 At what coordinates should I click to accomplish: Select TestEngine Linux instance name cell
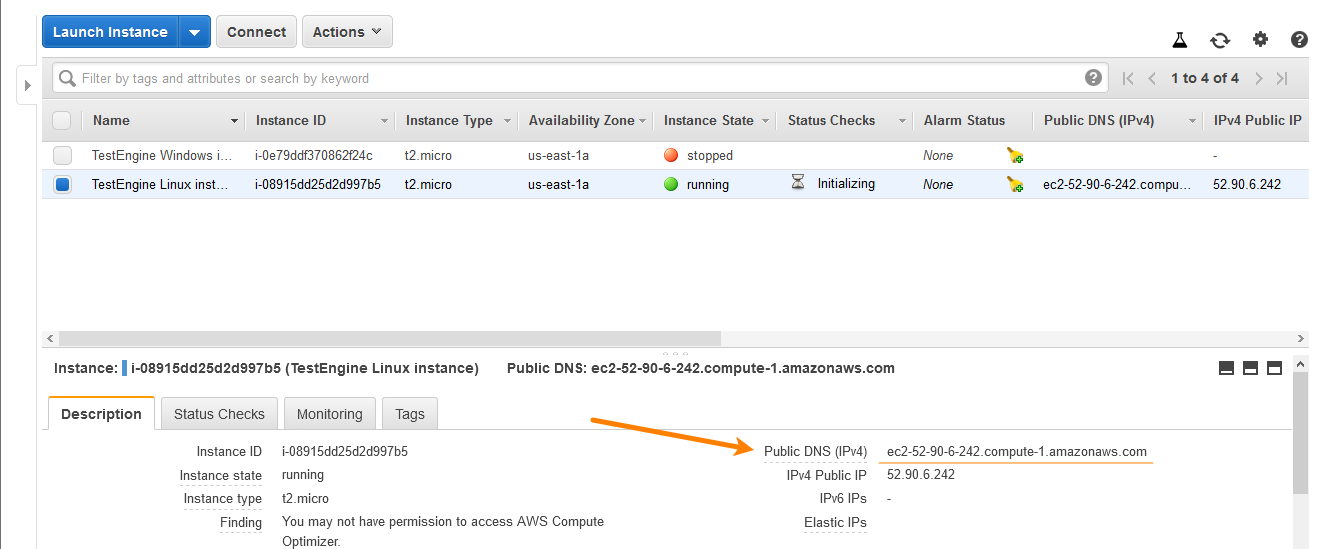click(x=160, y=184)
